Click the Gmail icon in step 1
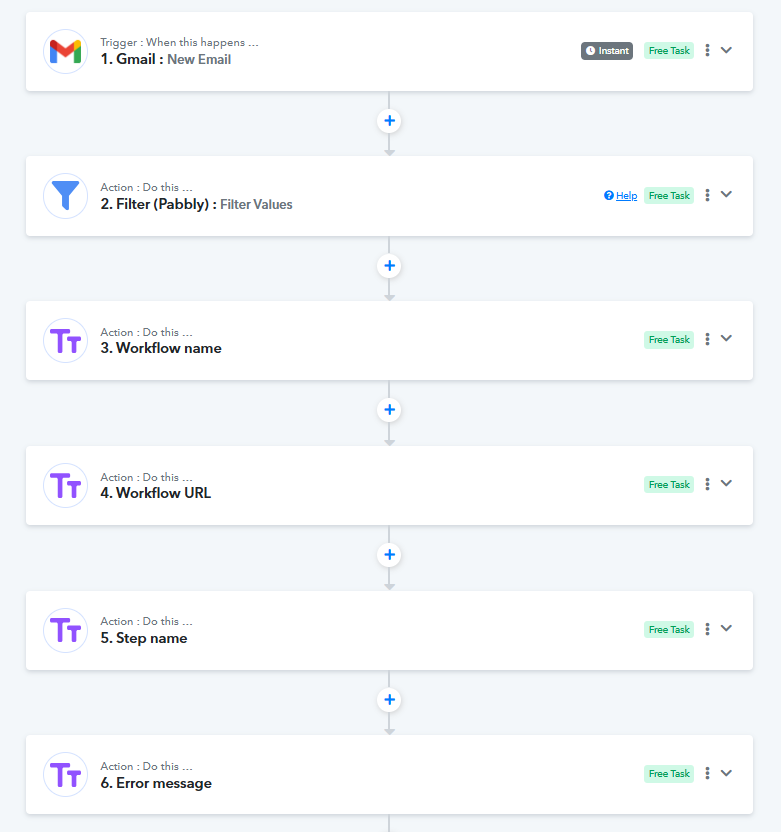 coord(65,51)
